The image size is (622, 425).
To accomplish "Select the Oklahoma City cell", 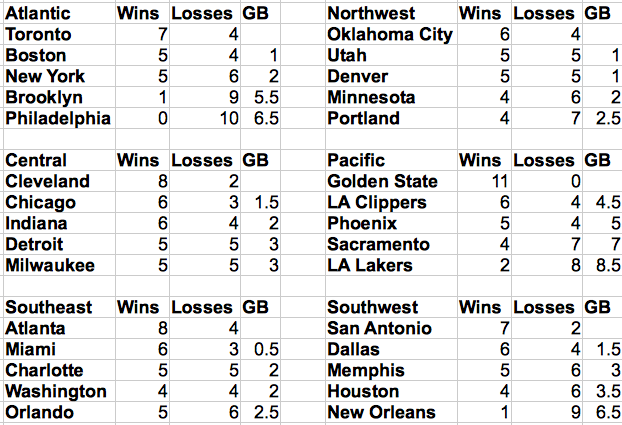I will 390,35.
